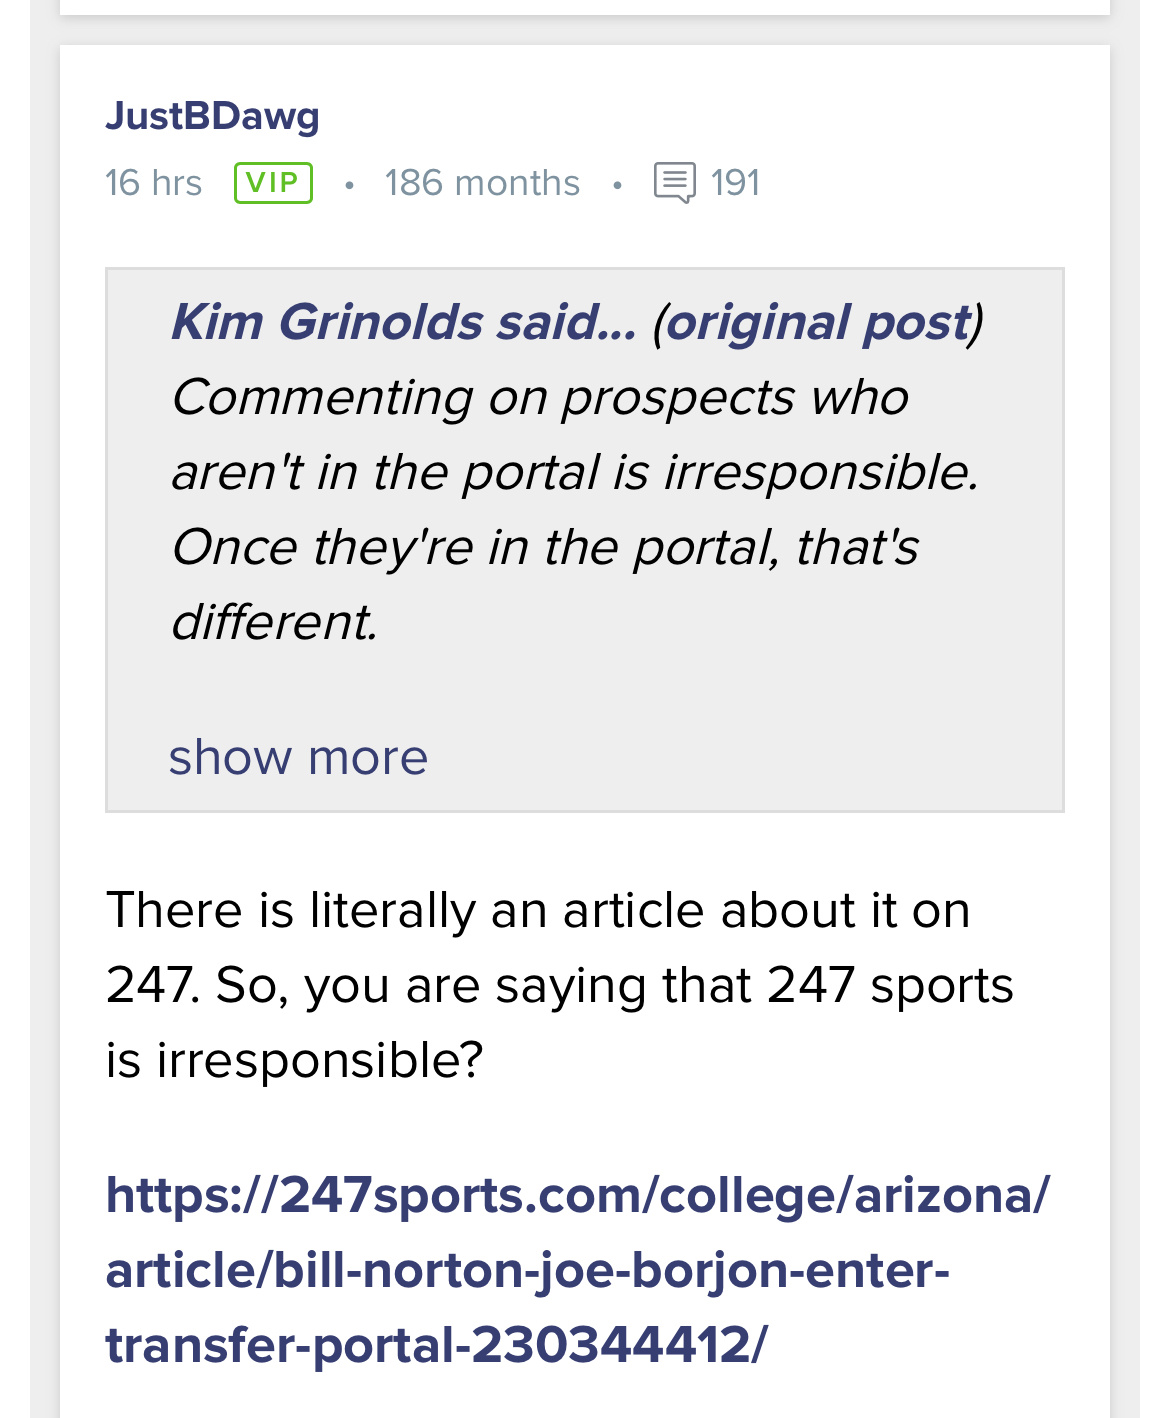The height and width of the screenshot is (1418, 1170).
Task: Click the 191 post count number
Action: 735,183
